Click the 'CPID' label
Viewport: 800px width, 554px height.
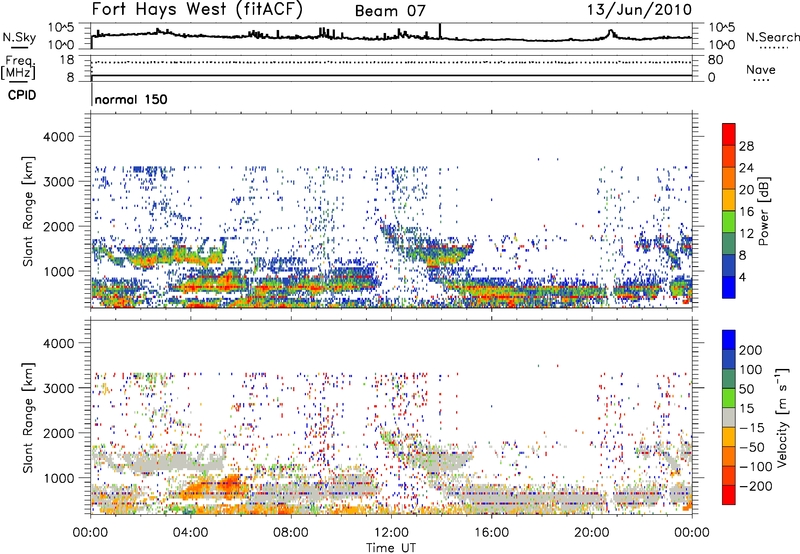(22, 95)
